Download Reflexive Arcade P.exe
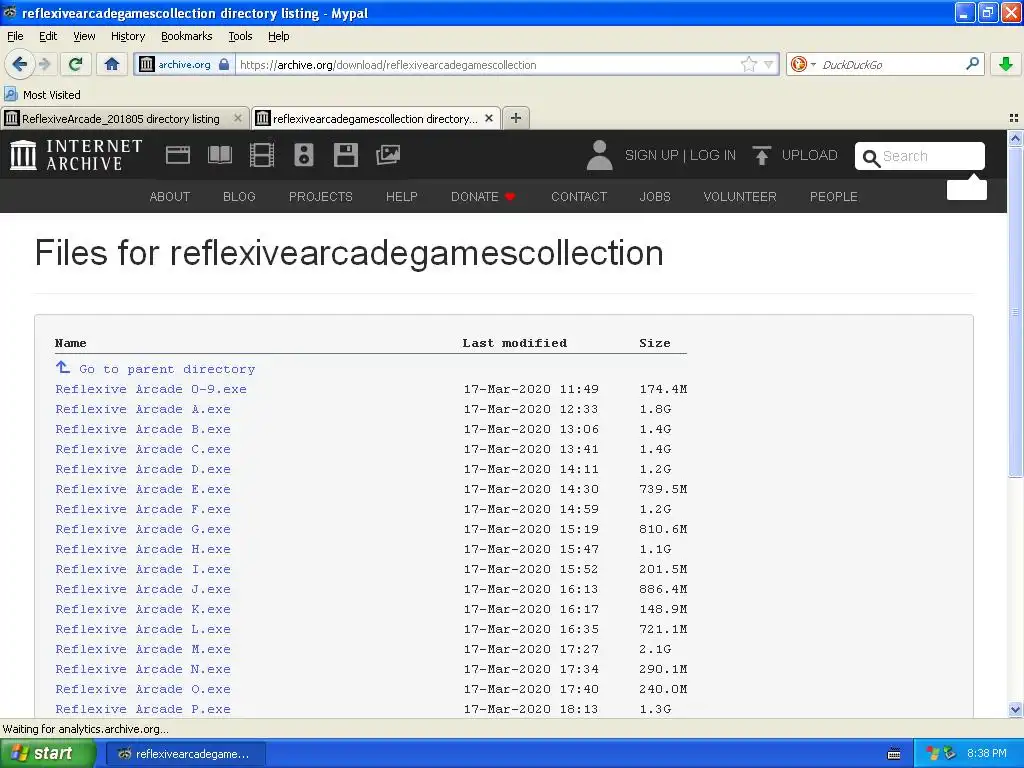Image resolution: width=1024 pixels, height=768 pixels. tap(143, 709)
